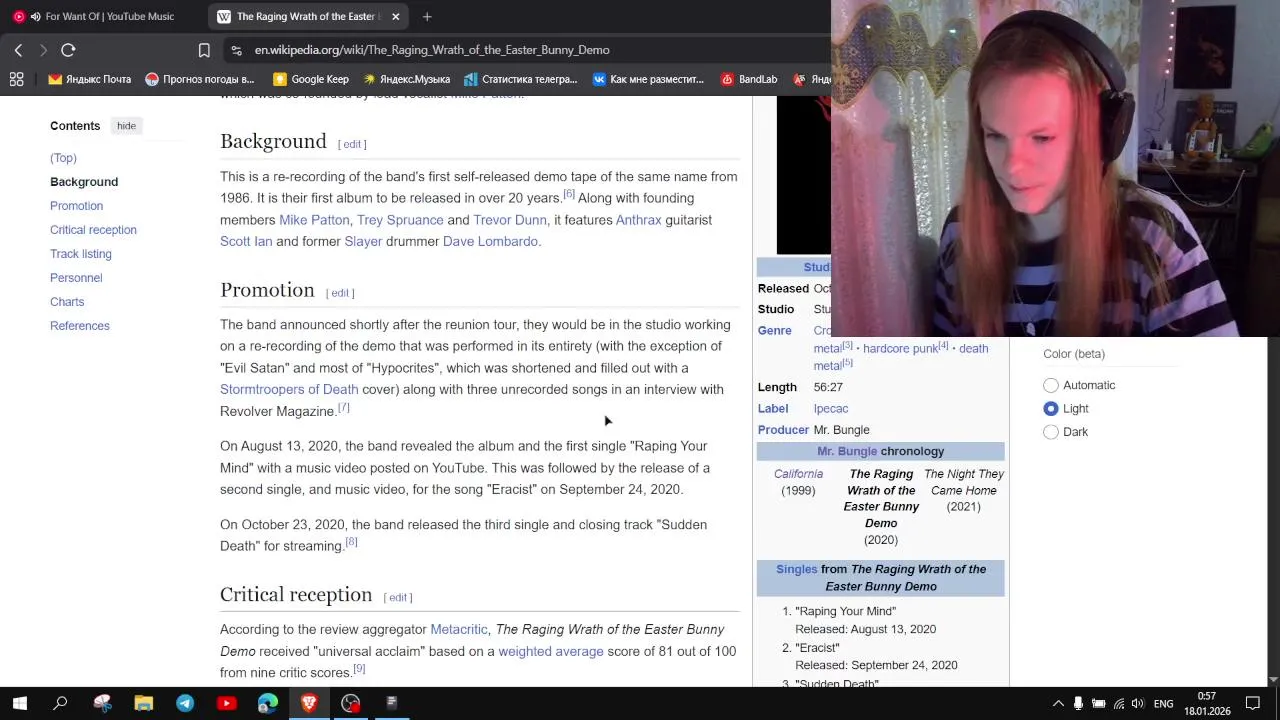Open California album link in chronology
This screenshot has height=720, width=1280.
798,474
